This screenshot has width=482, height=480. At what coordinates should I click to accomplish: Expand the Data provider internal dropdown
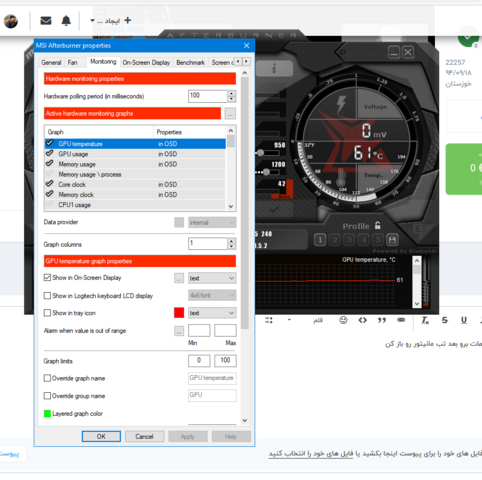(212, 222)
